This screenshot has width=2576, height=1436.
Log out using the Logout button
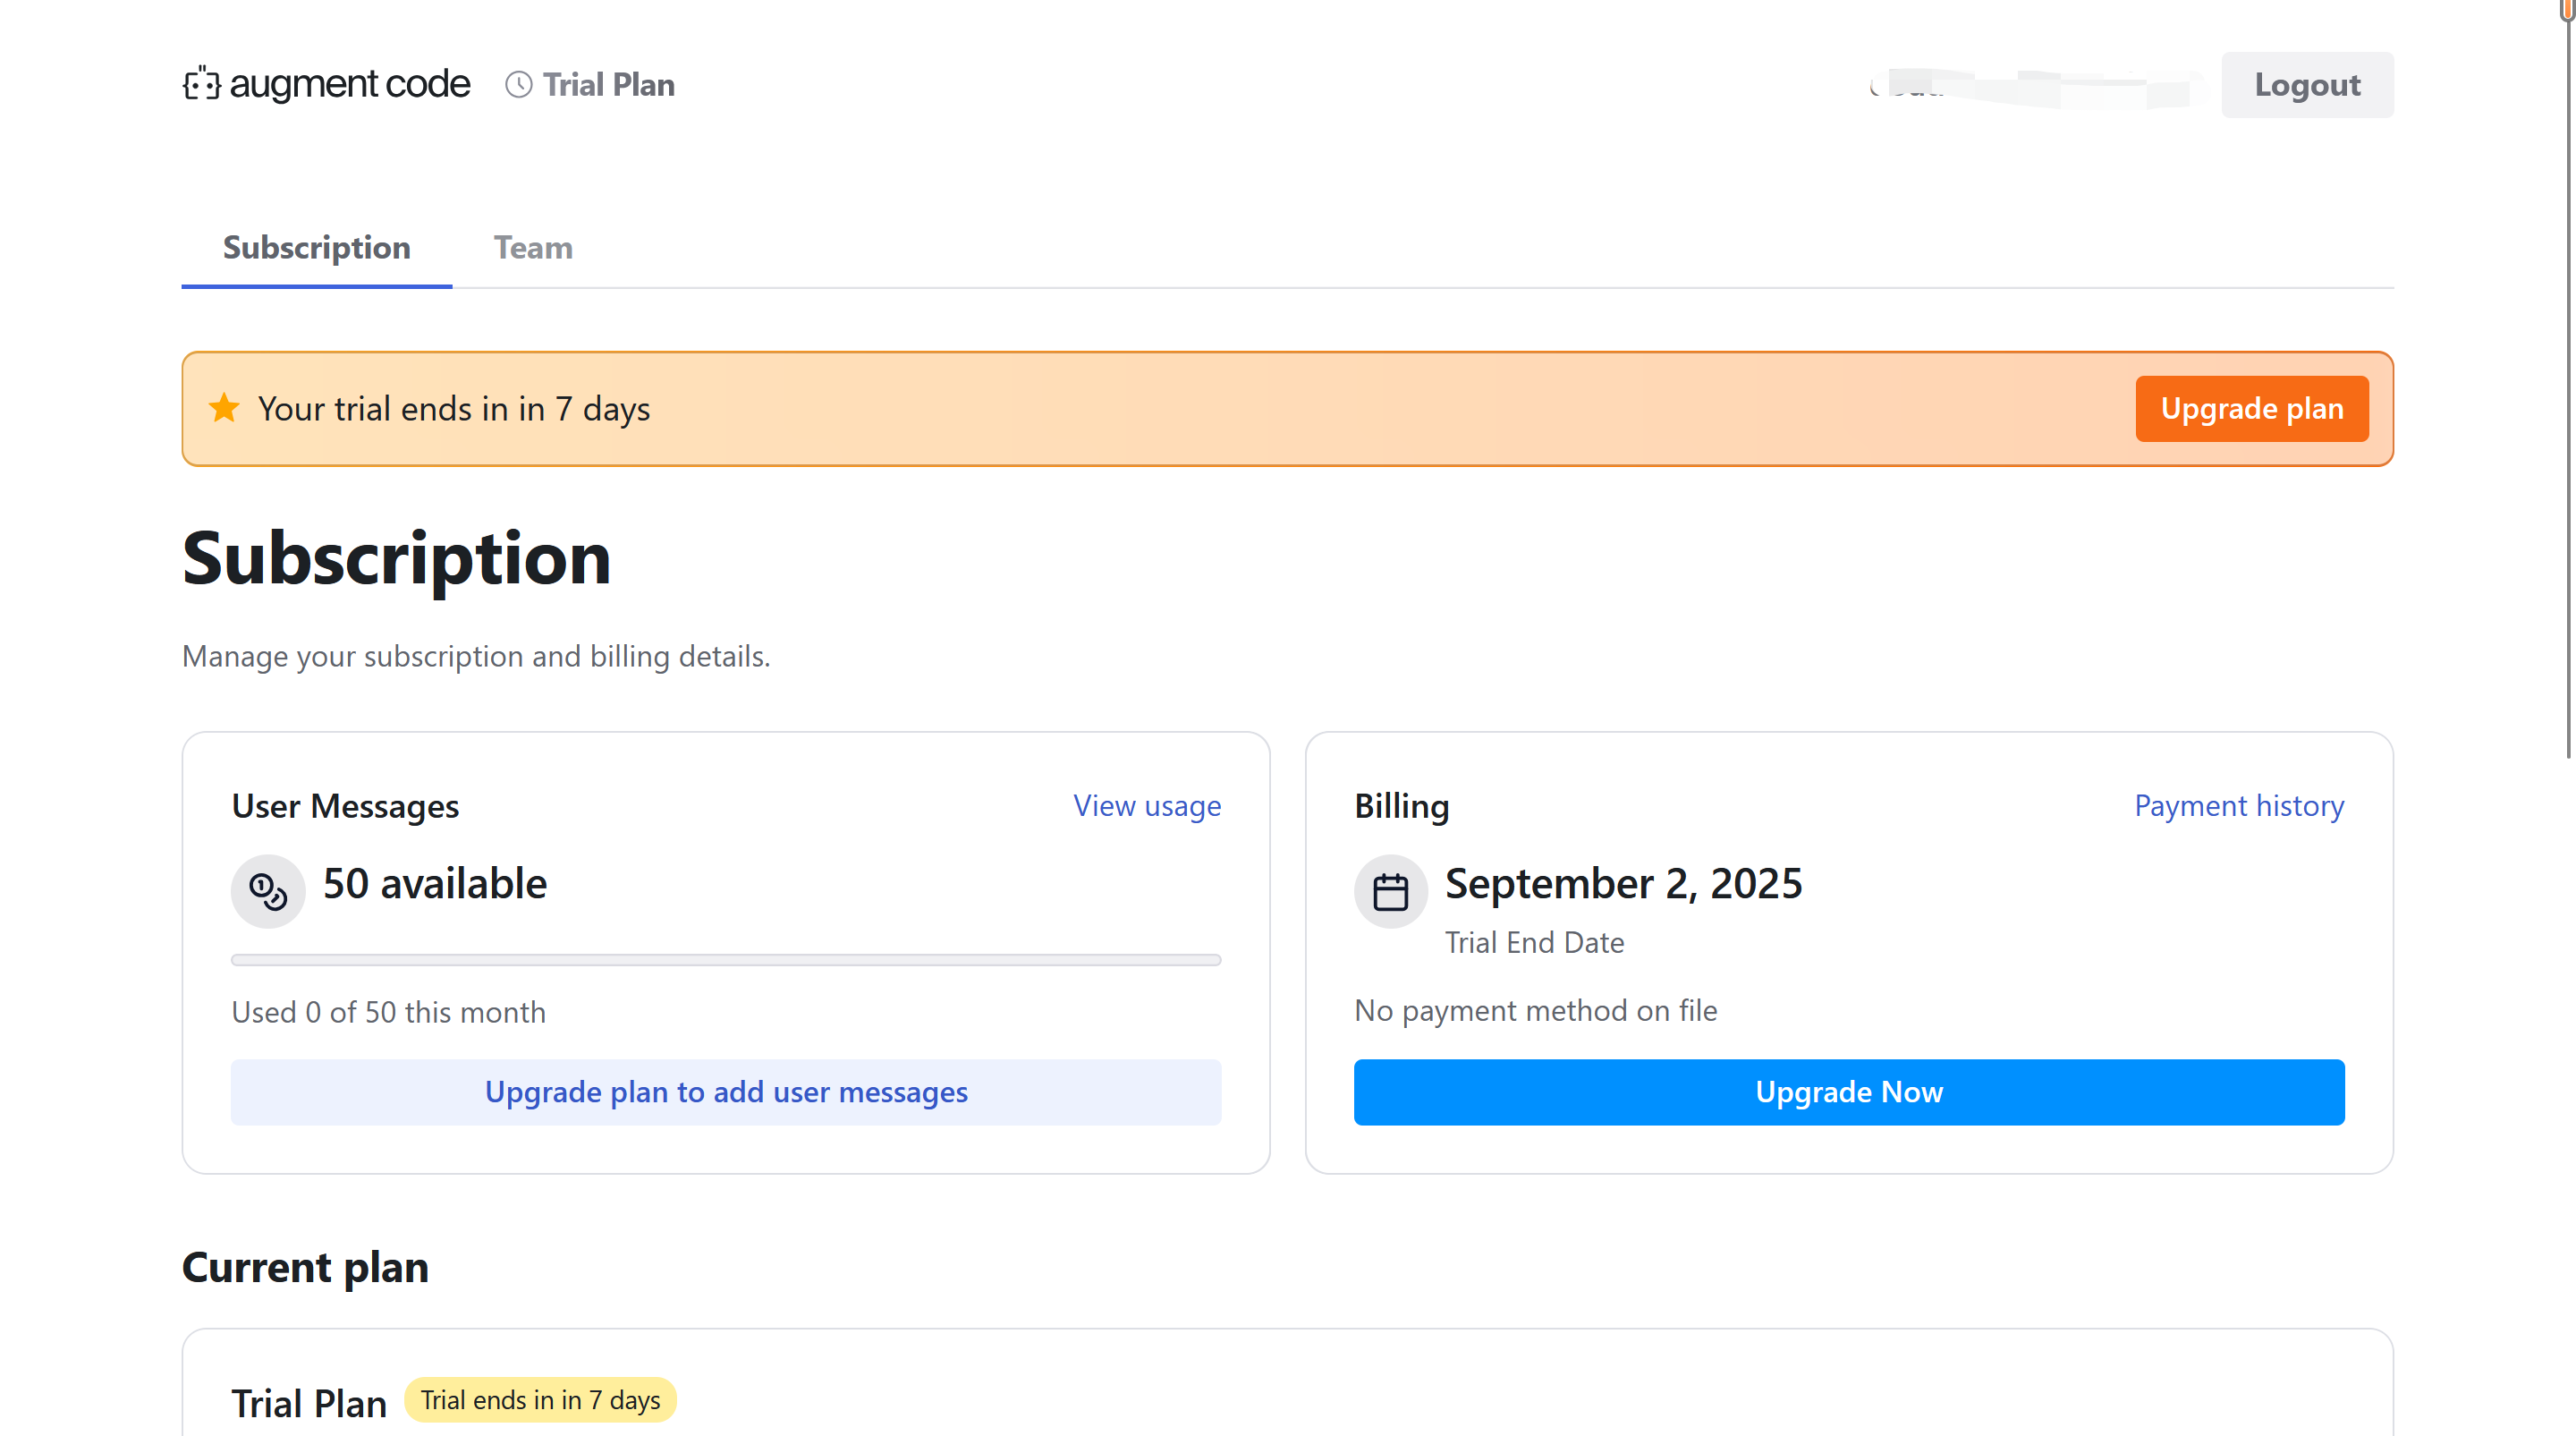point(2307,85)
